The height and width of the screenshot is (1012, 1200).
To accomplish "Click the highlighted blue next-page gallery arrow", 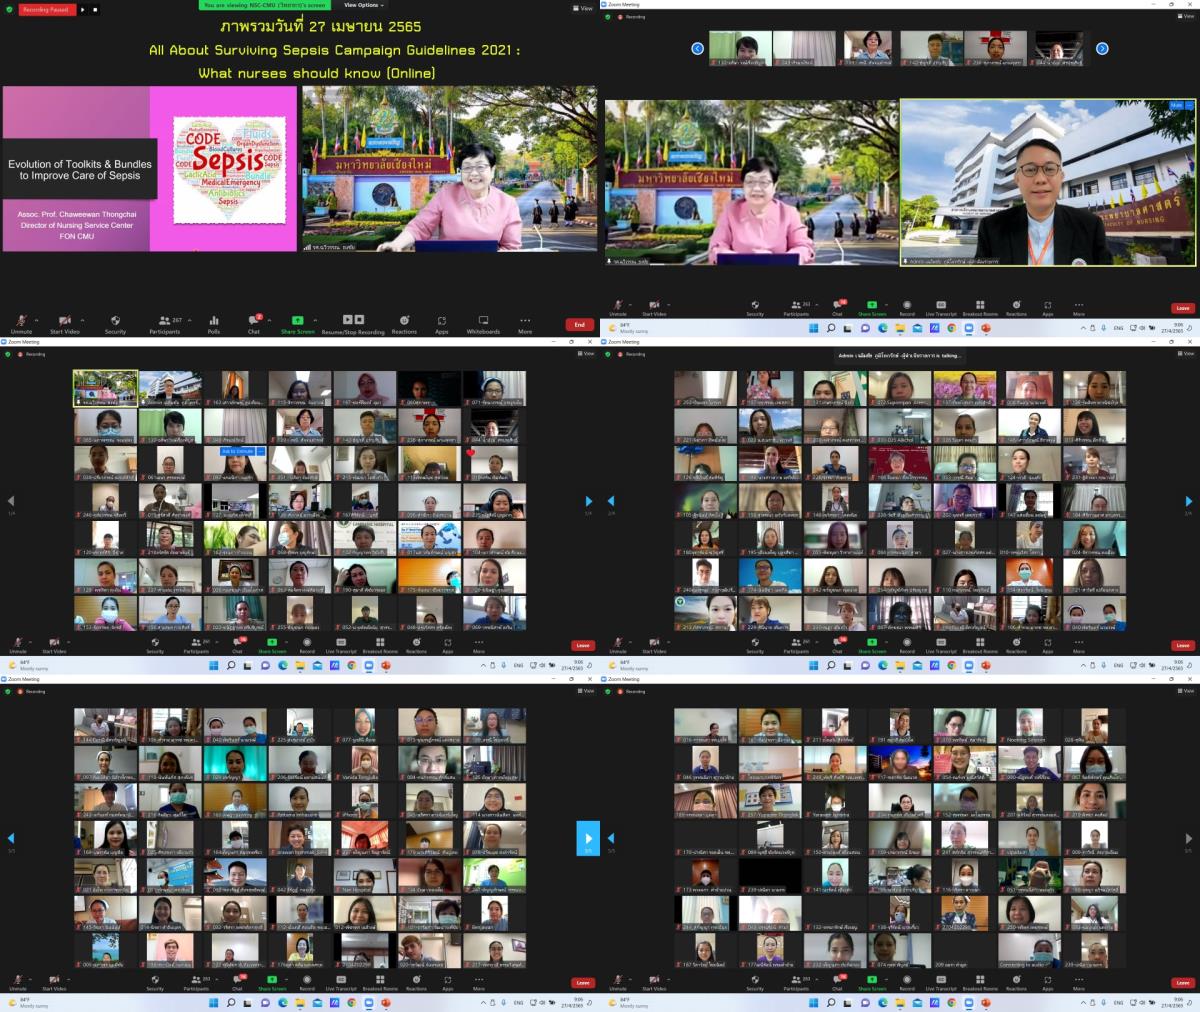I will pyautogui.click(x=588, y=839).
